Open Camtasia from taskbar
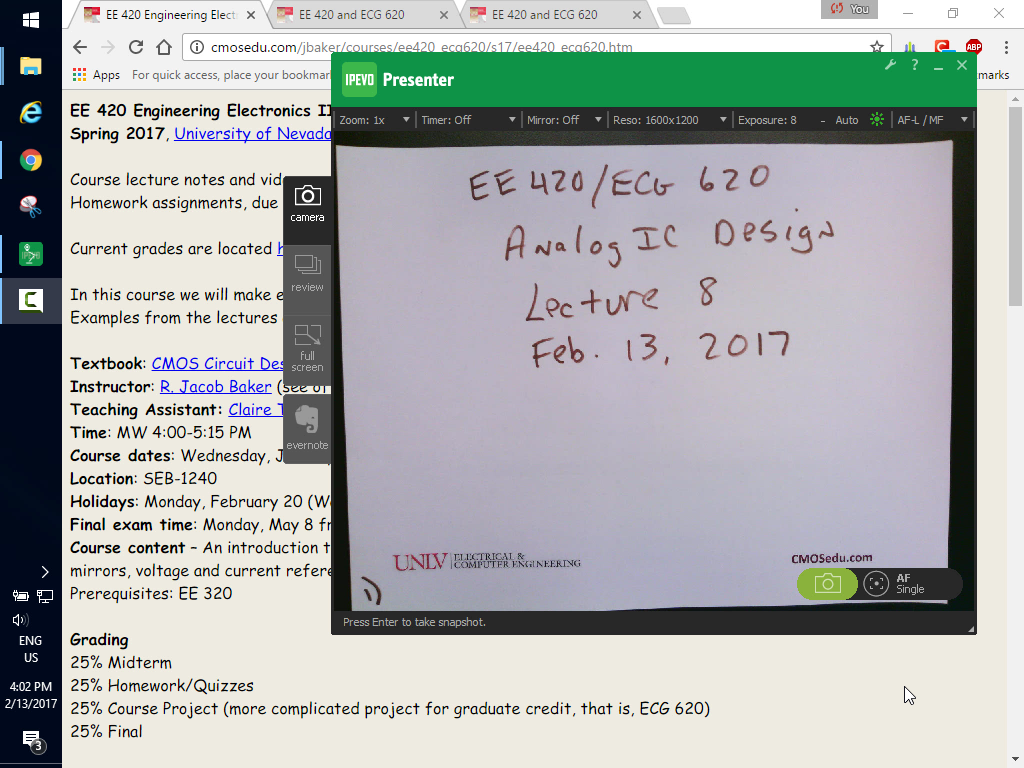Viewport: 1024px width, 768px height. (x=31, y=300)
